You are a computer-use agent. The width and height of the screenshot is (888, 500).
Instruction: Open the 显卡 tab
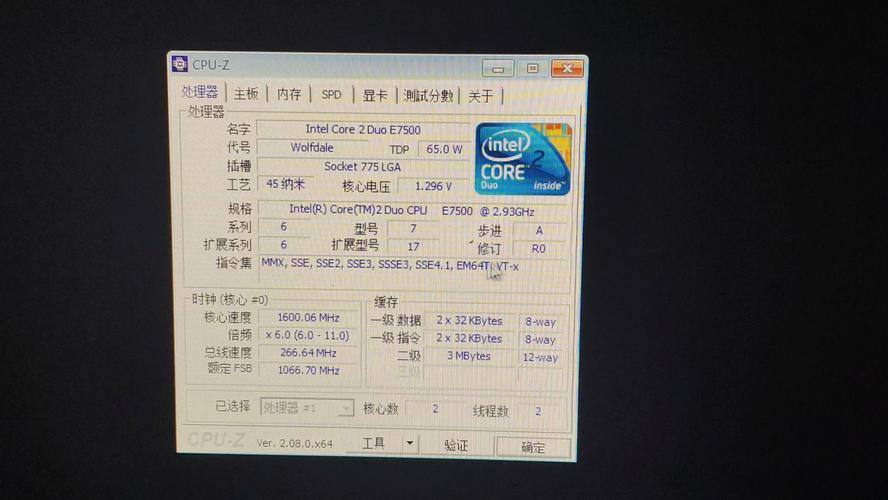(x=374, y=95)
